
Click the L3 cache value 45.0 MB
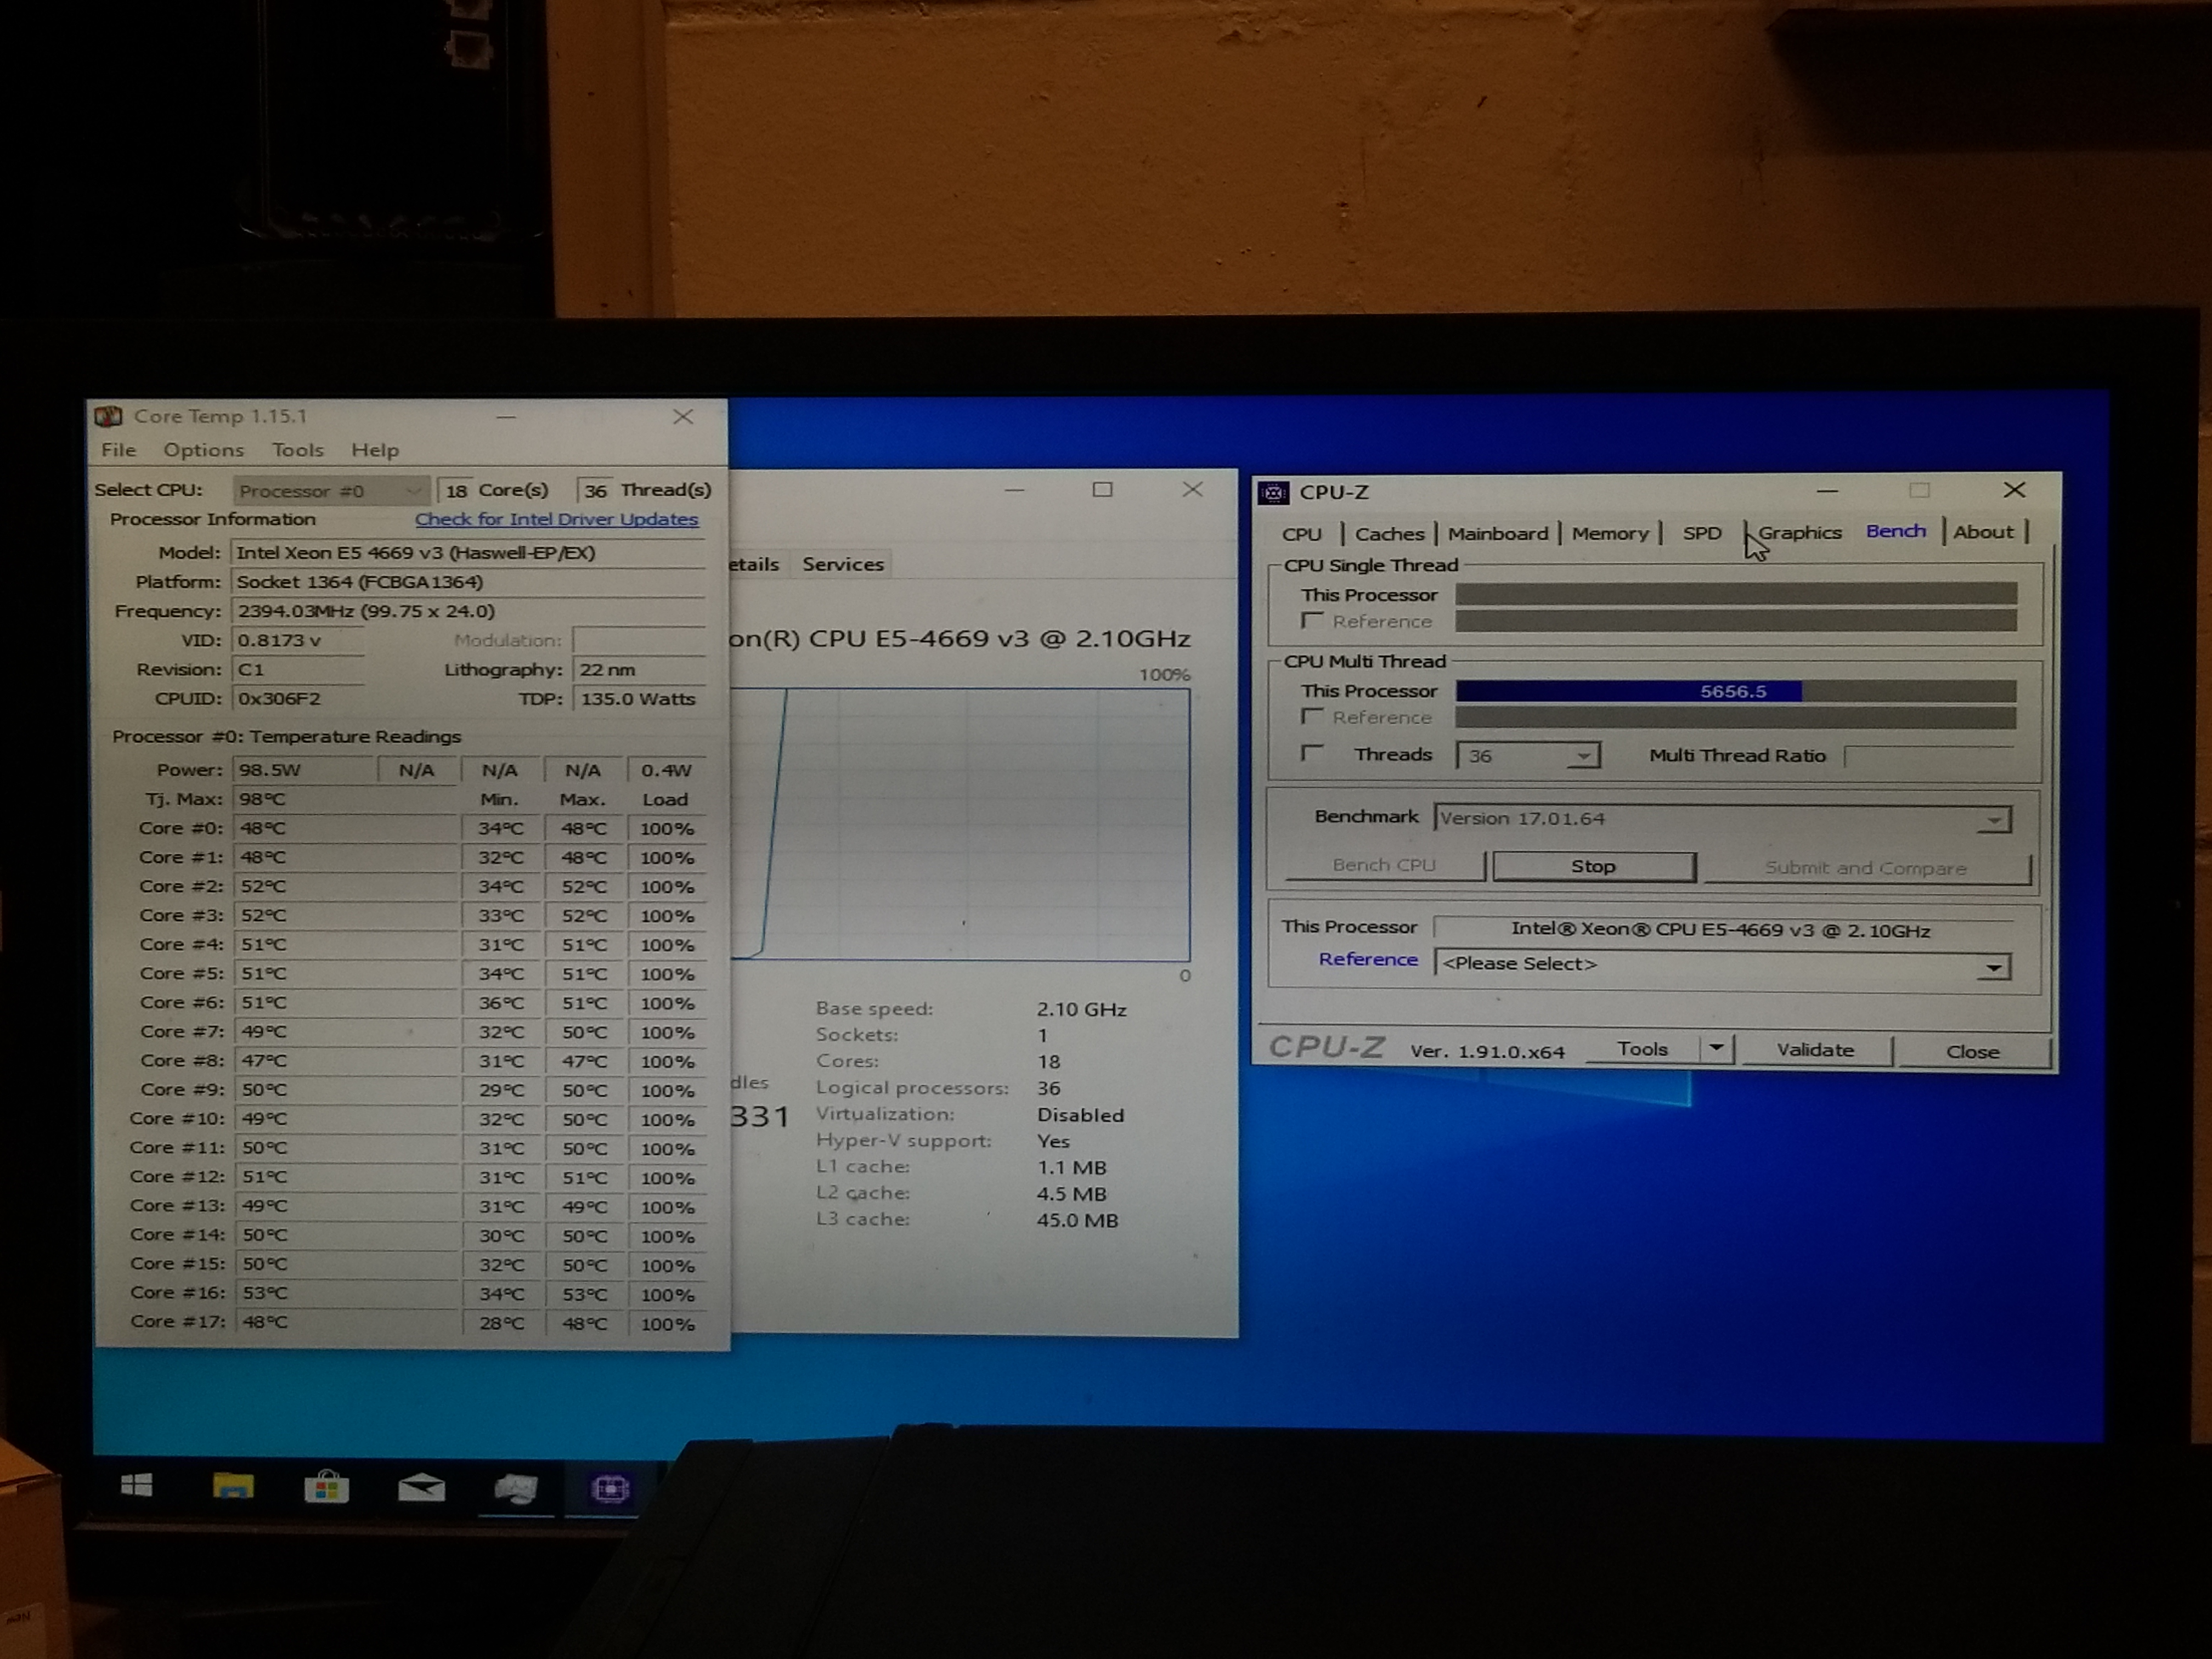[1077, 1220]
